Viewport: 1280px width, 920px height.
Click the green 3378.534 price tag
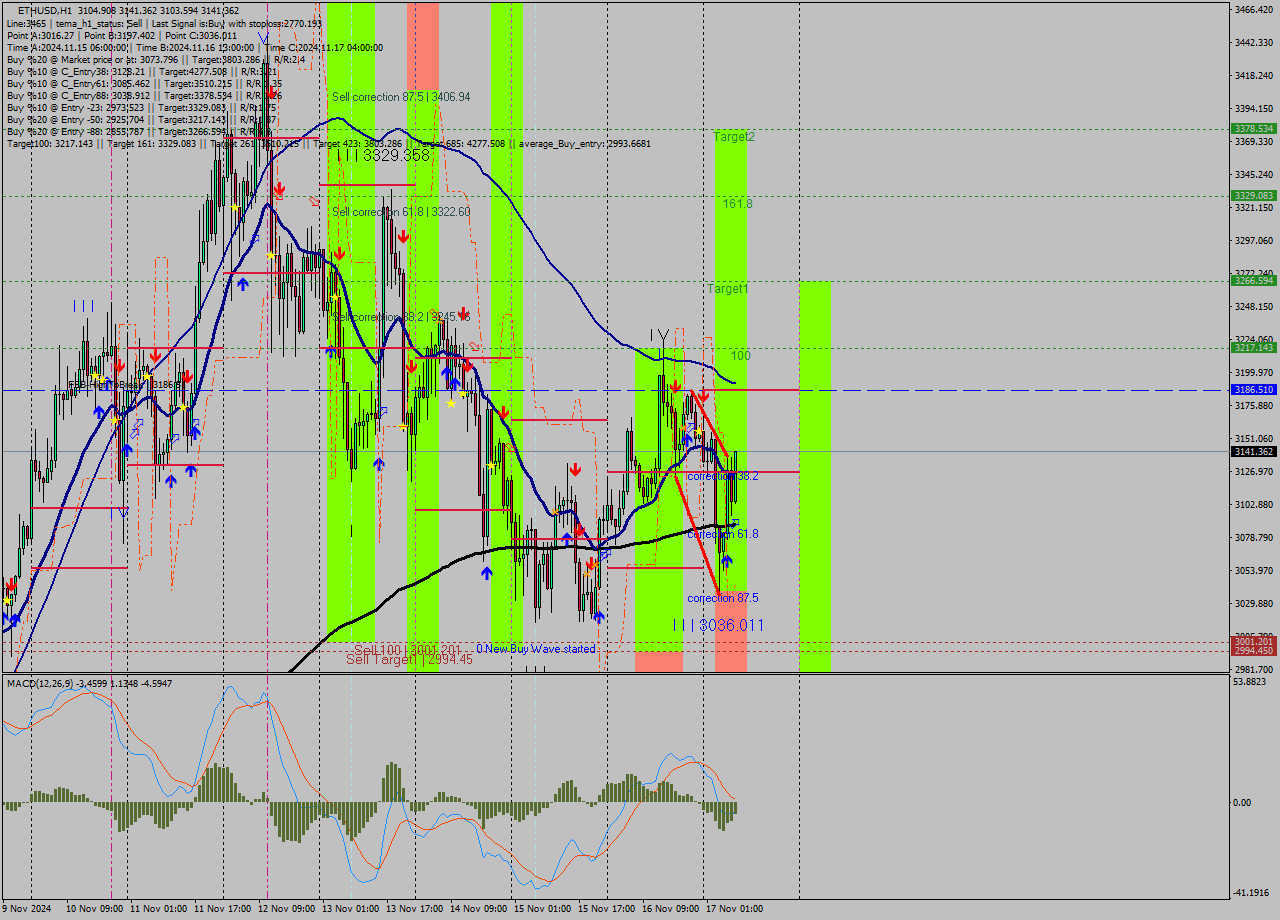[1253, 129]
